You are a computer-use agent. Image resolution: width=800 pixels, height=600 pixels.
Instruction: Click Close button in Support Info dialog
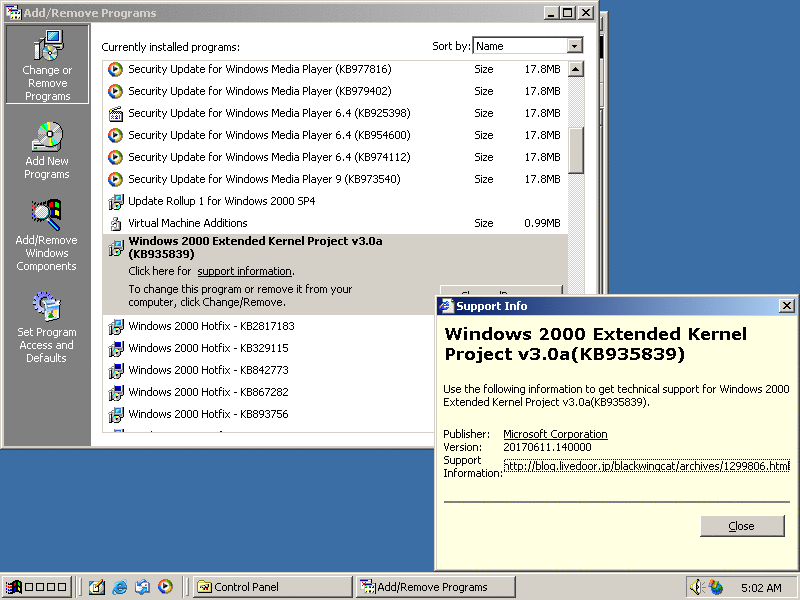[x=742, y=526]
